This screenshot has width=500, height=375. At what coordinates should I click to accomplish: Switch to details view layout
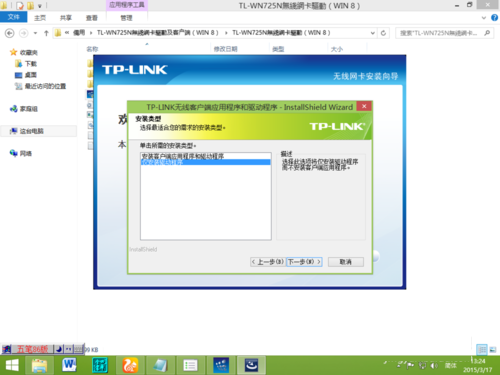pos(482,349)
